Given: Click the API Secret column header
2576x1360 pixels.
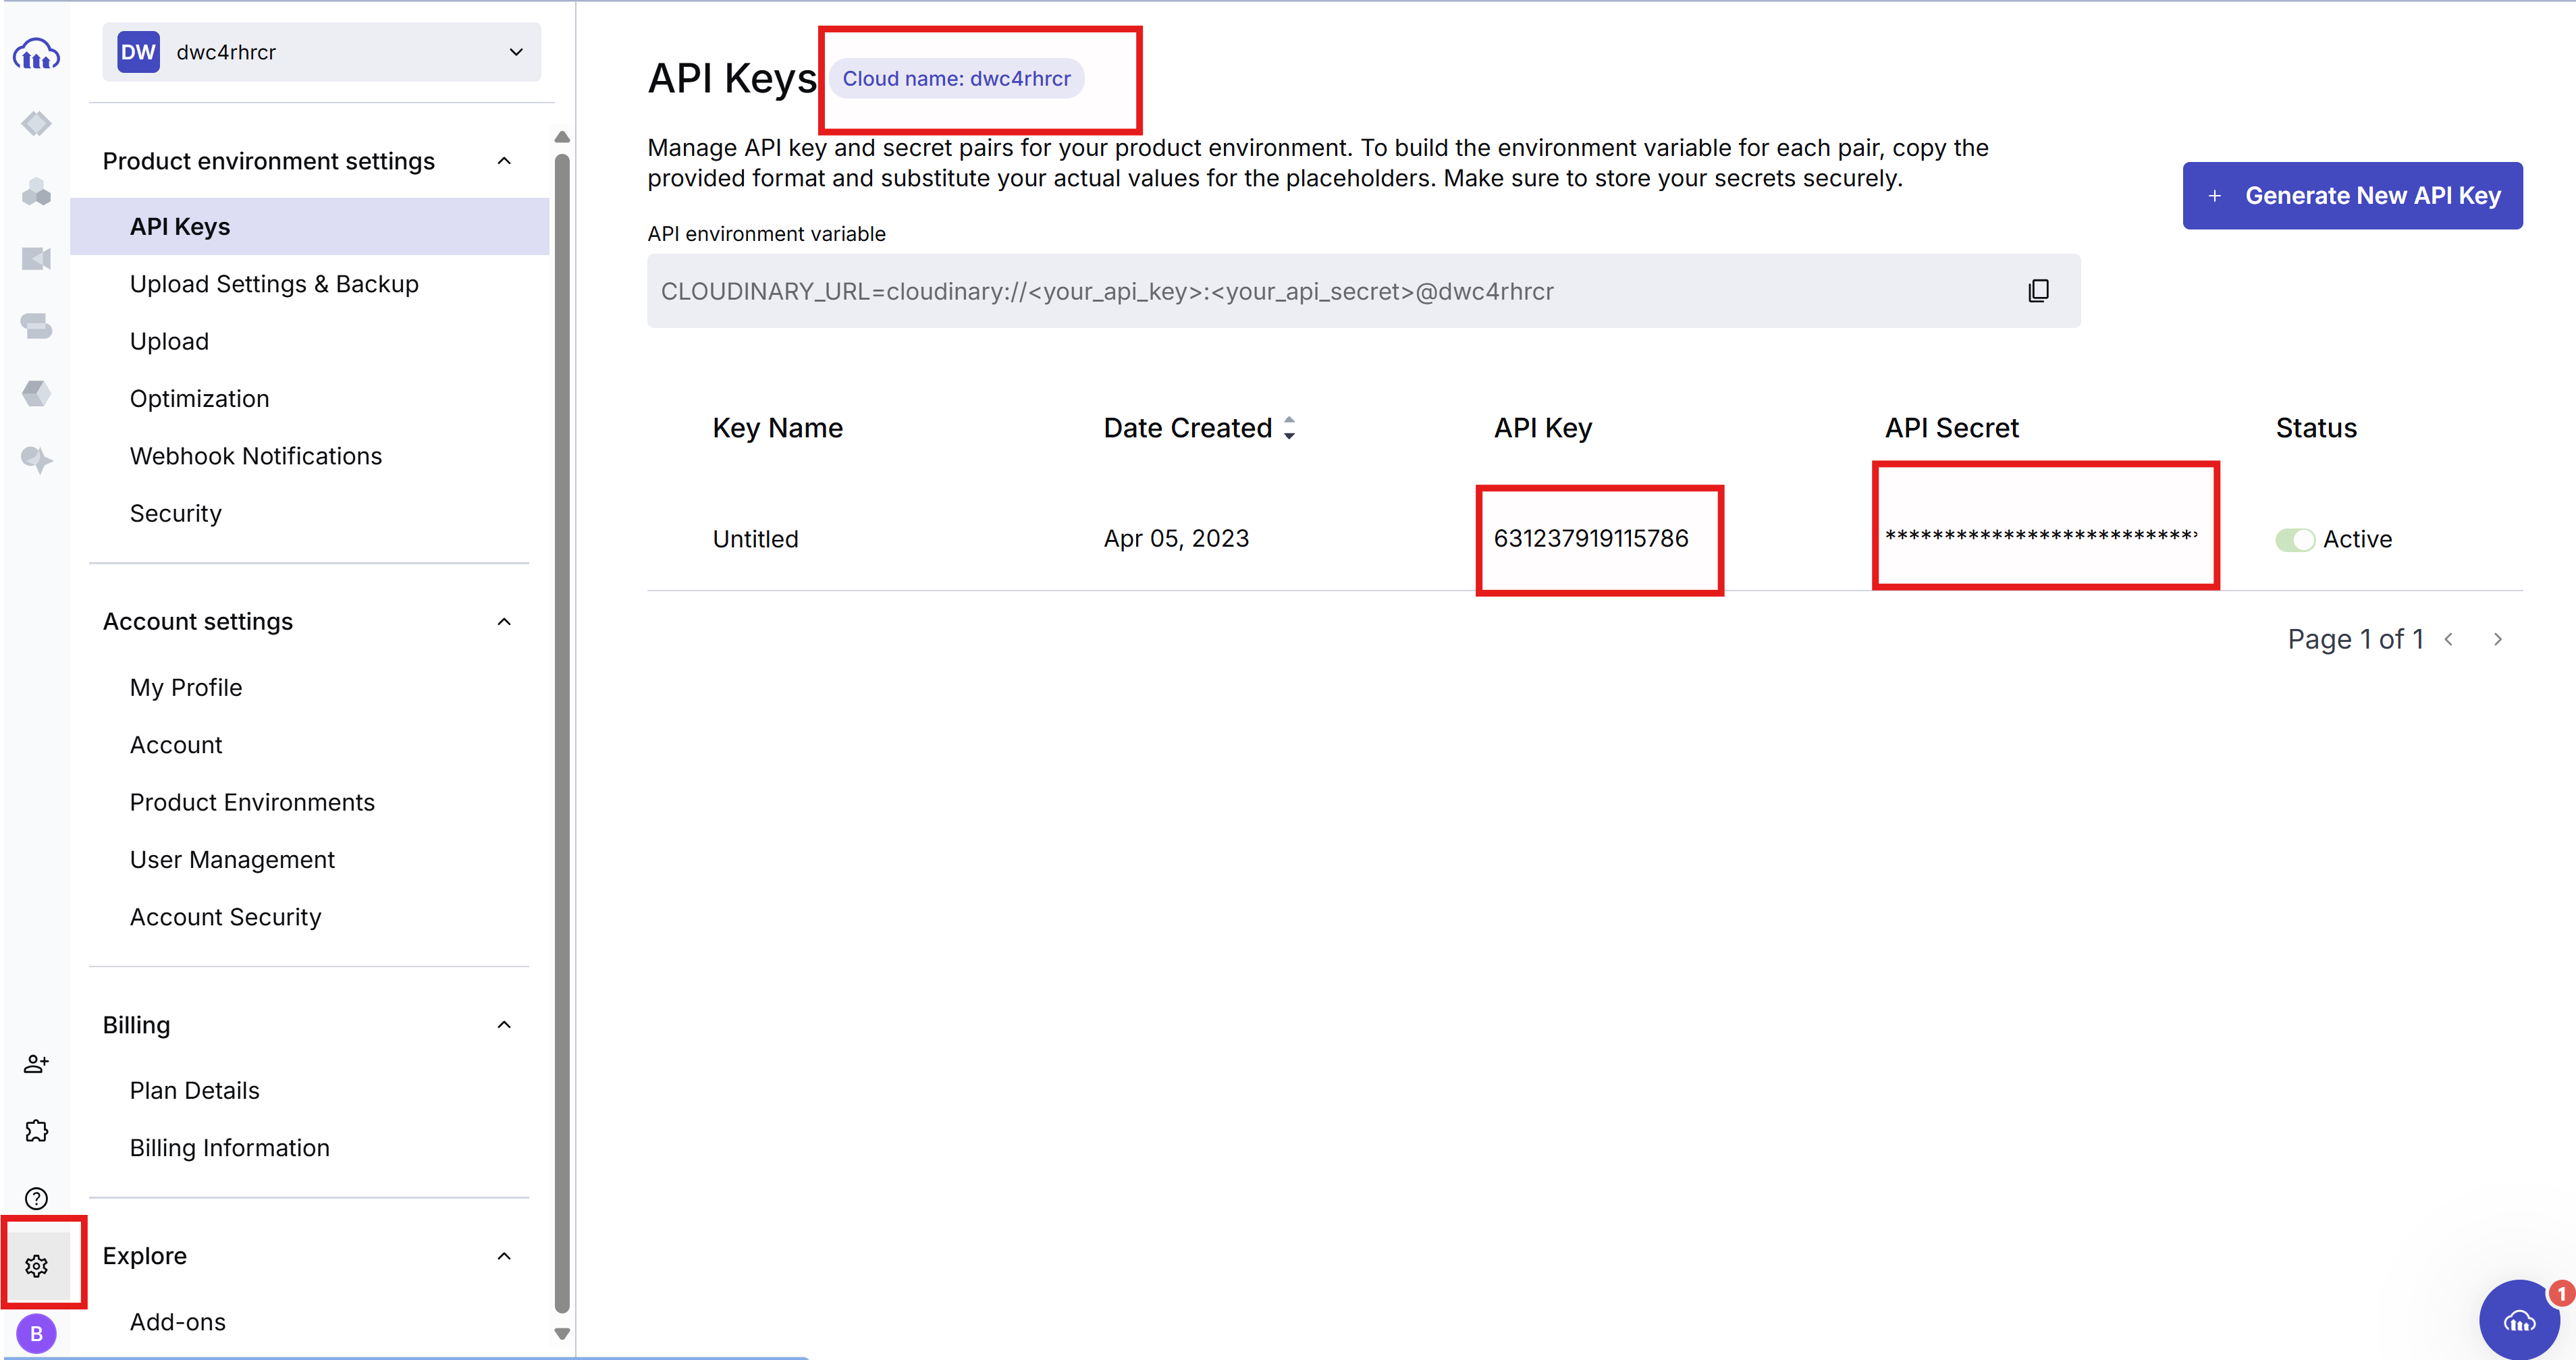Looking at the screenshot, I should coord(1952,428).
